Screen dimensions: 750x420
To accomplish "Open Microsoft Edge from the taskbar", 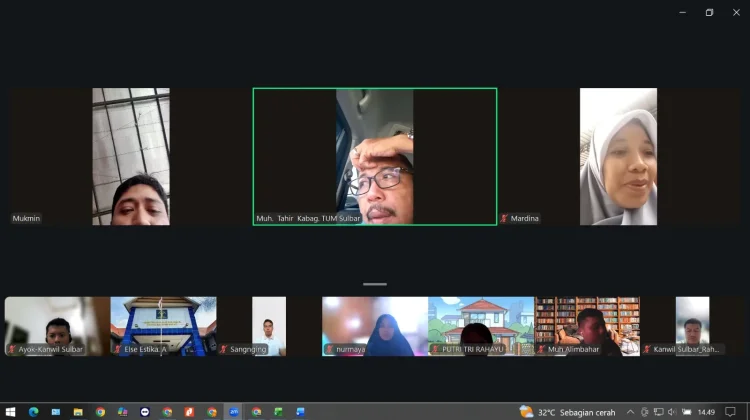I will click(33, 412).
